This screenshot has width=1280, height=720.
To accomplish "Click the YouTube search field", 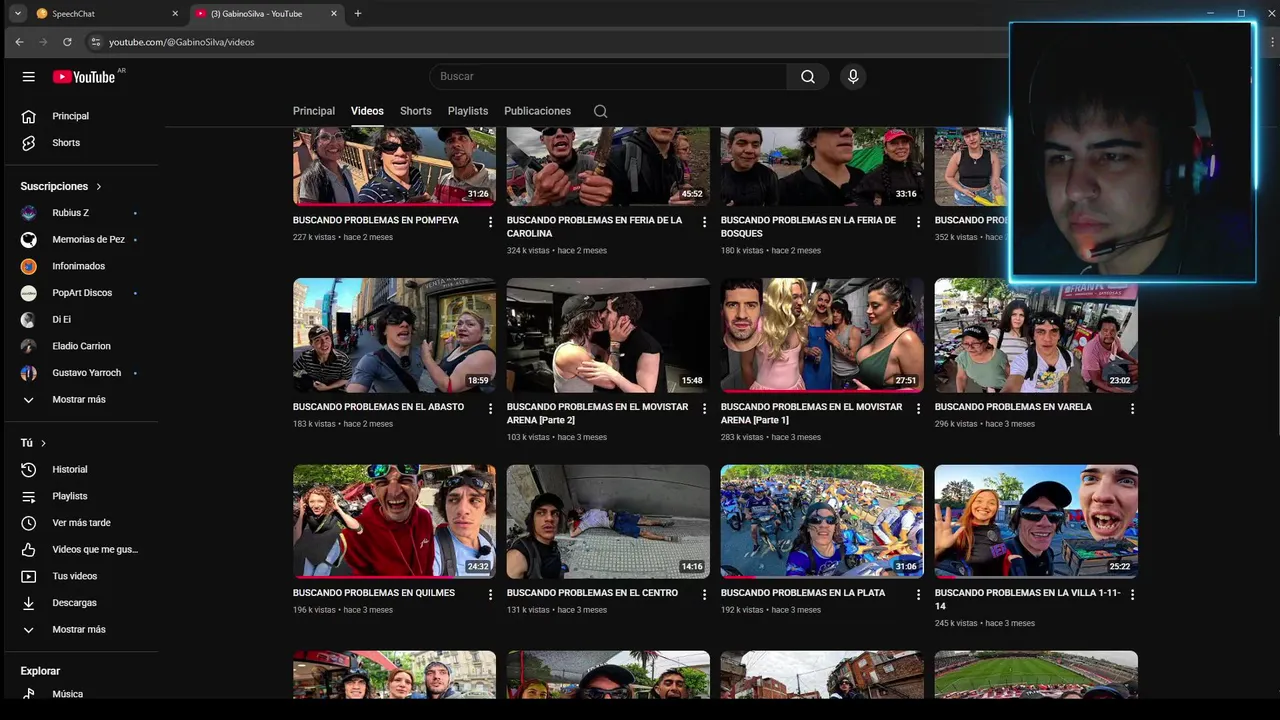I will tap(608, 77).
